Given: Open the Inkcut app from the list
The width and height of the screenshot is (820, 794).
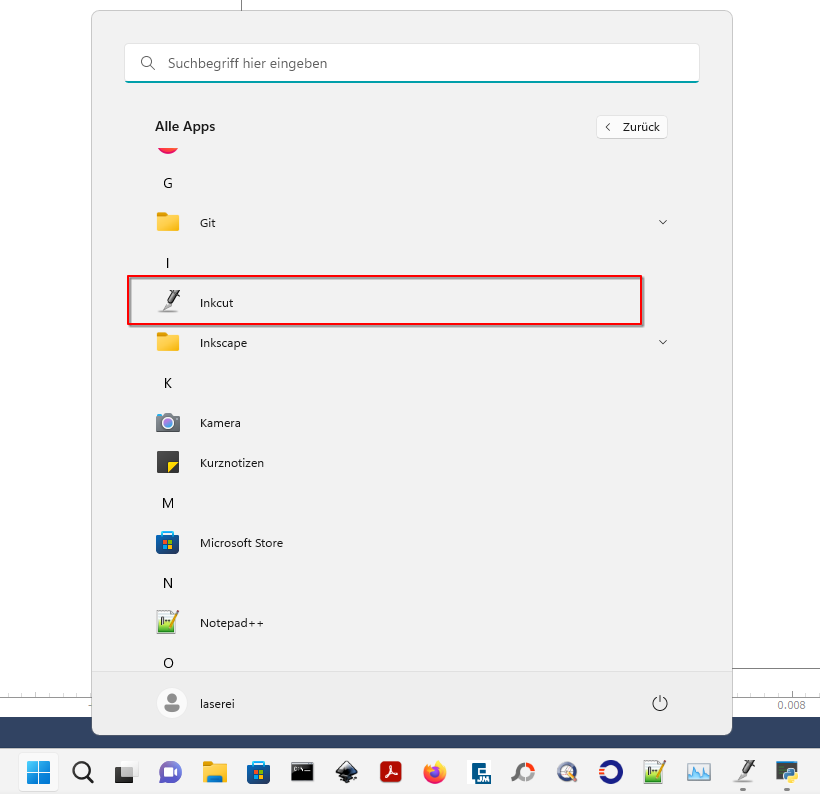Looking at the screenshot, I should click(384, 302).
